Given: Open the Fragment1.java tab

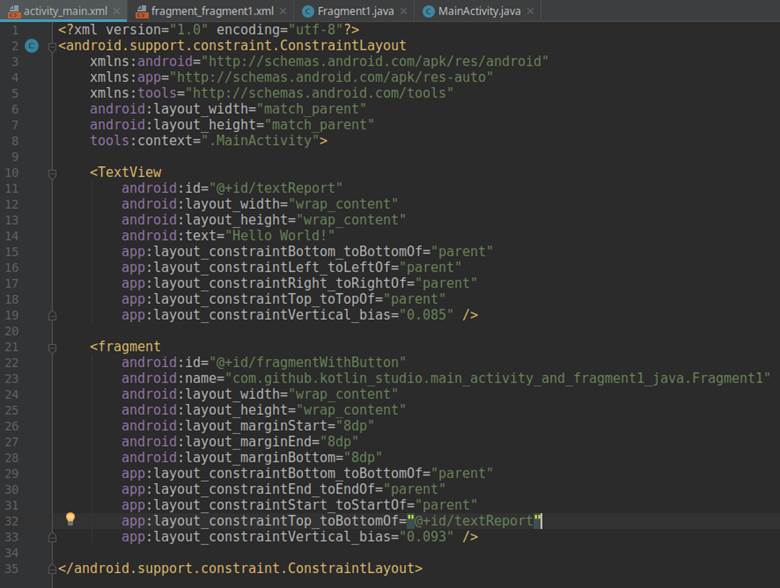Looking at the screenshot, I should (356, 11).
